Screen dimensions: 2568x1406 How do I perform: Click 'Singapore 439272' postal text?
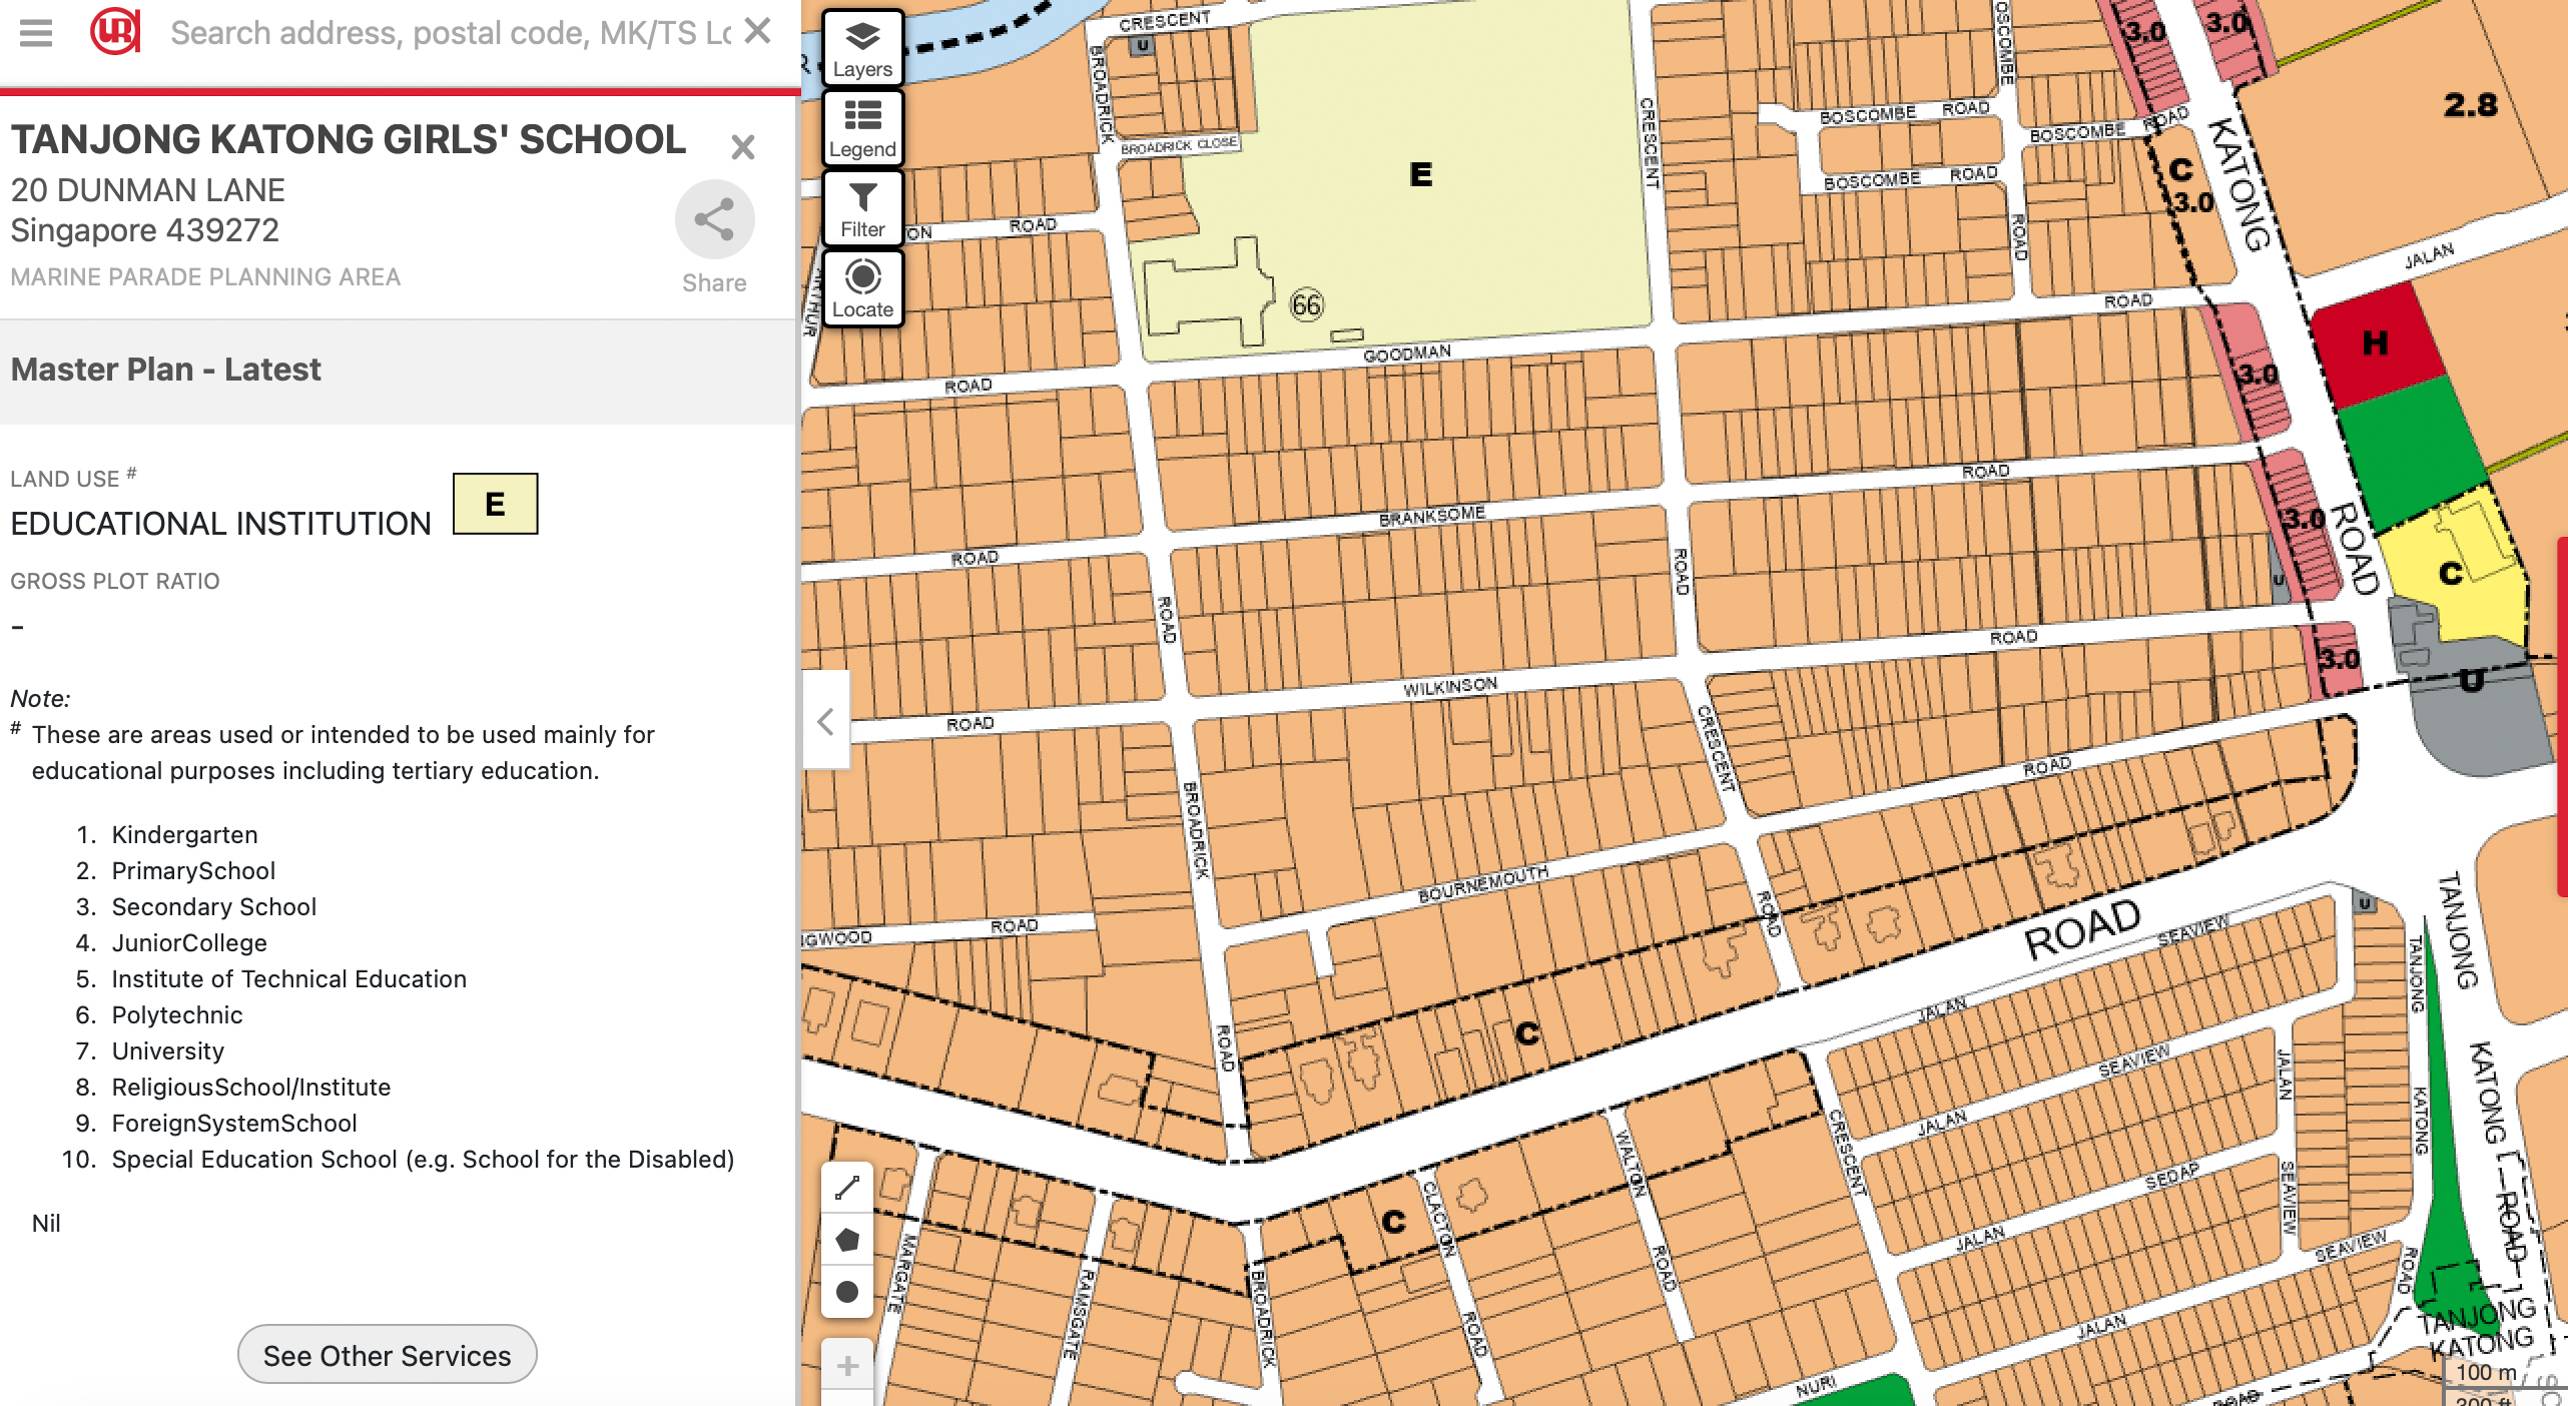point(145,230)
